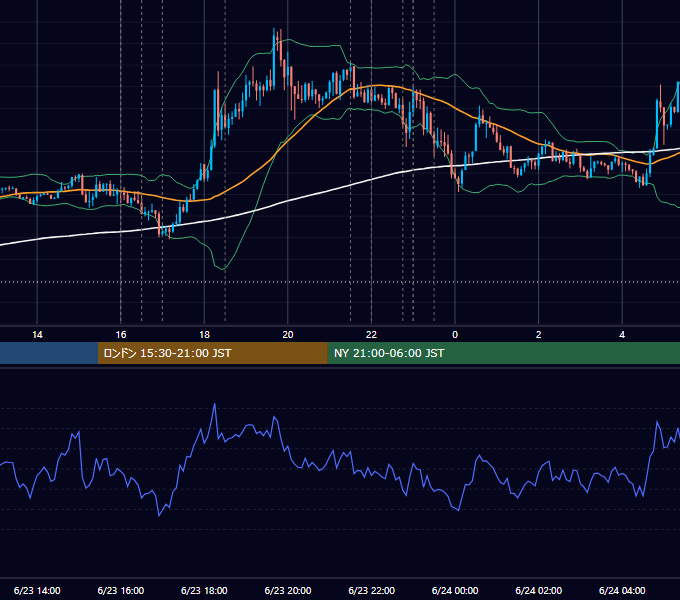The height and width of the screenshot is (600, 680).
Task: Click the London 15:30-21:00 JST session band
Action: (x=212, y=353)
